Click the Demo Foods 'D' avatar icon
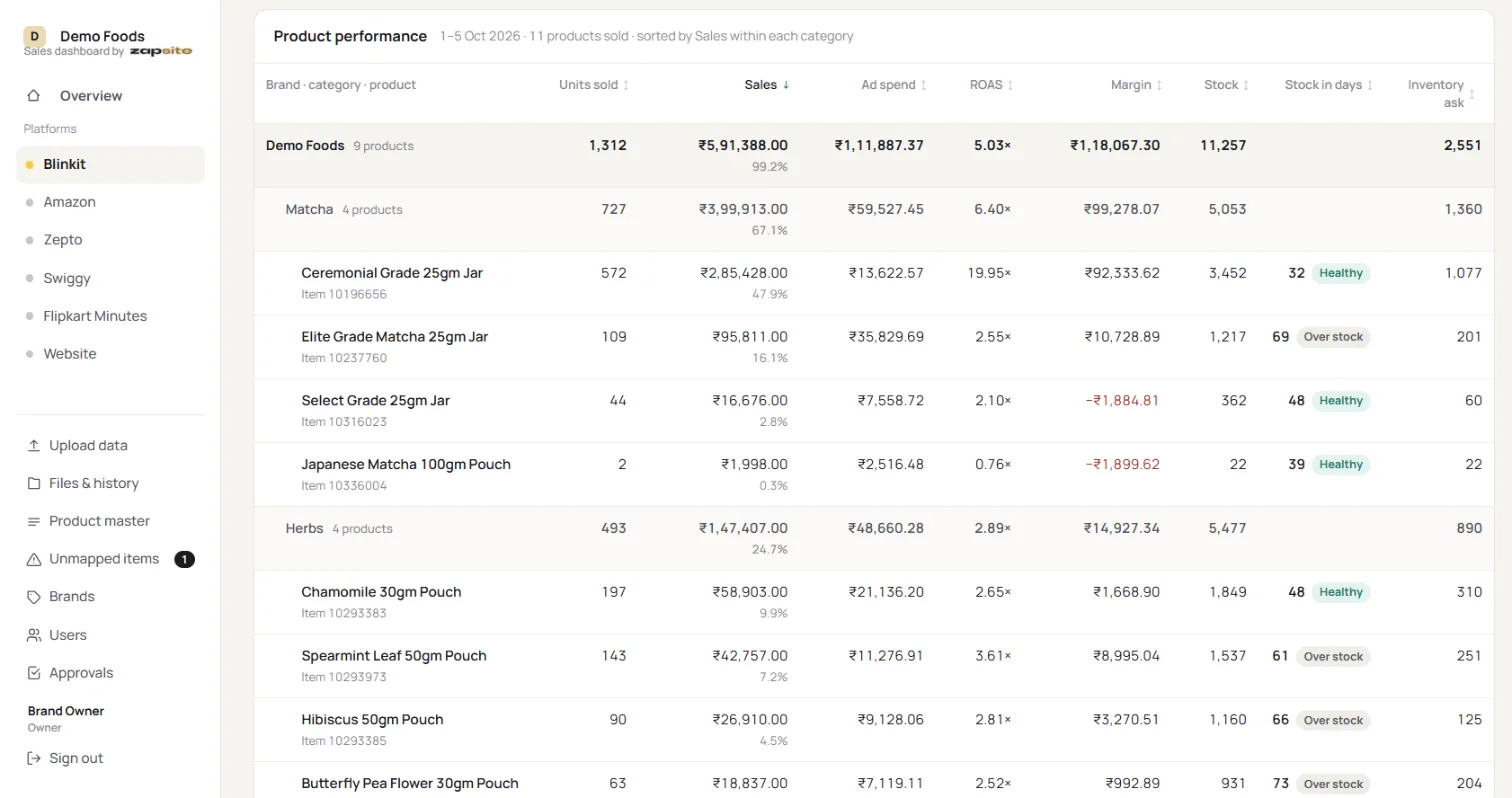The height and width of the screenshot is (798, 1512). (35, 36)
